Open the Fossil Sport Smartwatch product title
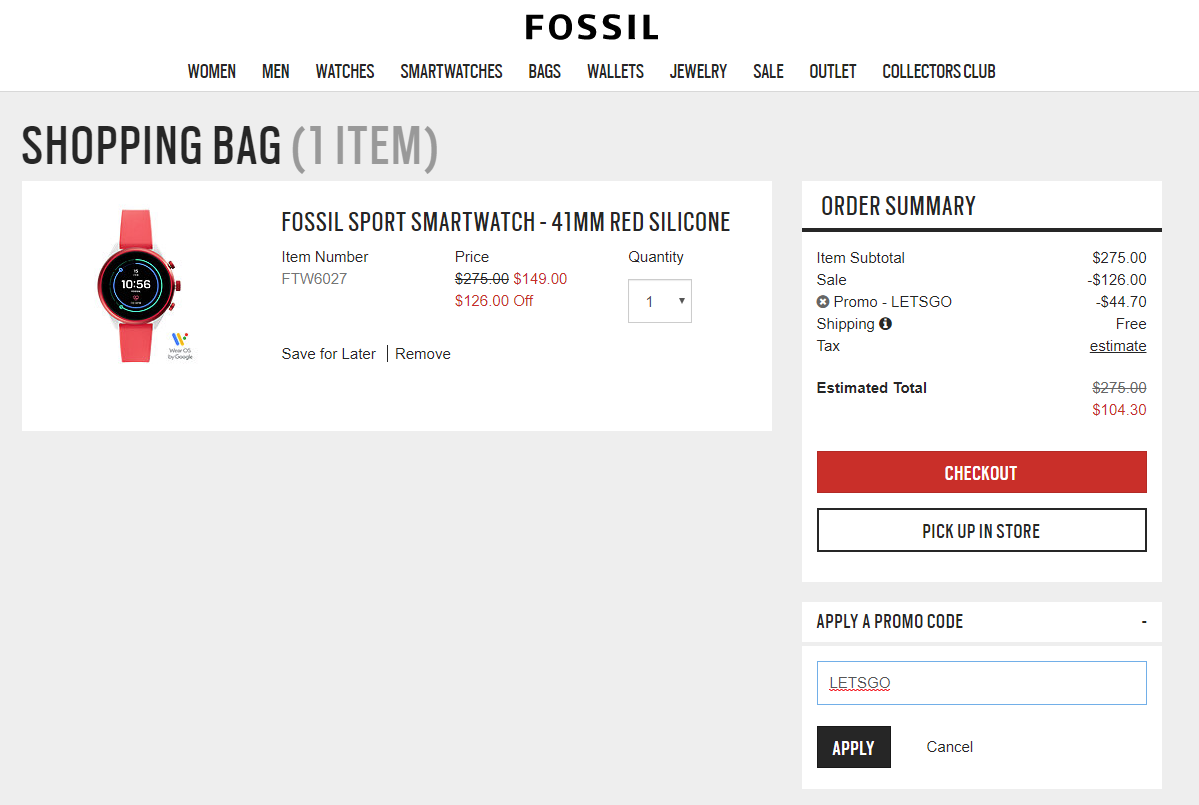 pos(506,222)
